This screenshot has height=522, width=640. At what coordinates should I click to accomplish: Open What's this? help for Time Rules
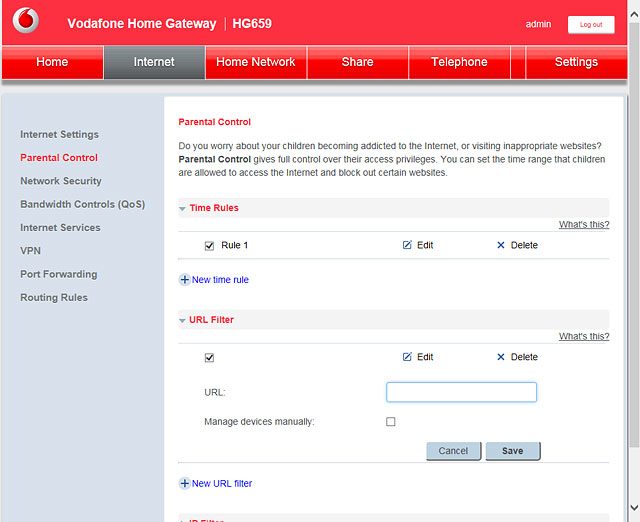(584, 224)
